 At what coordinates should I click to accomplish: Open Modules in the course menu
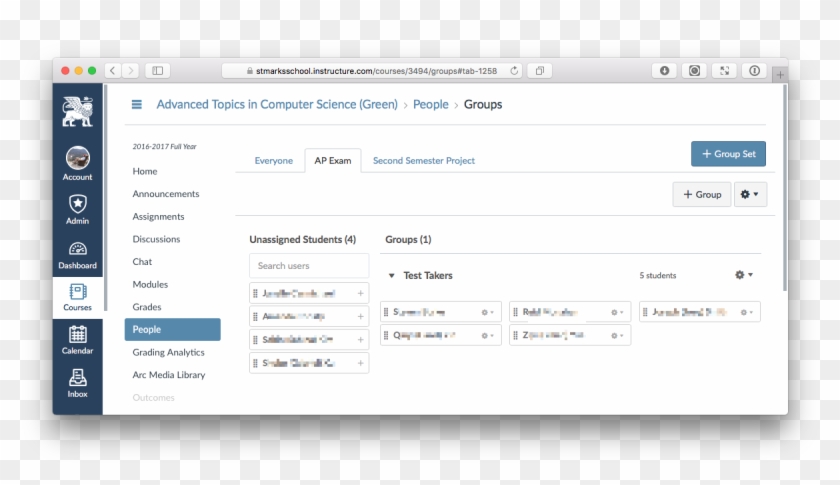(x=150, y=284)
